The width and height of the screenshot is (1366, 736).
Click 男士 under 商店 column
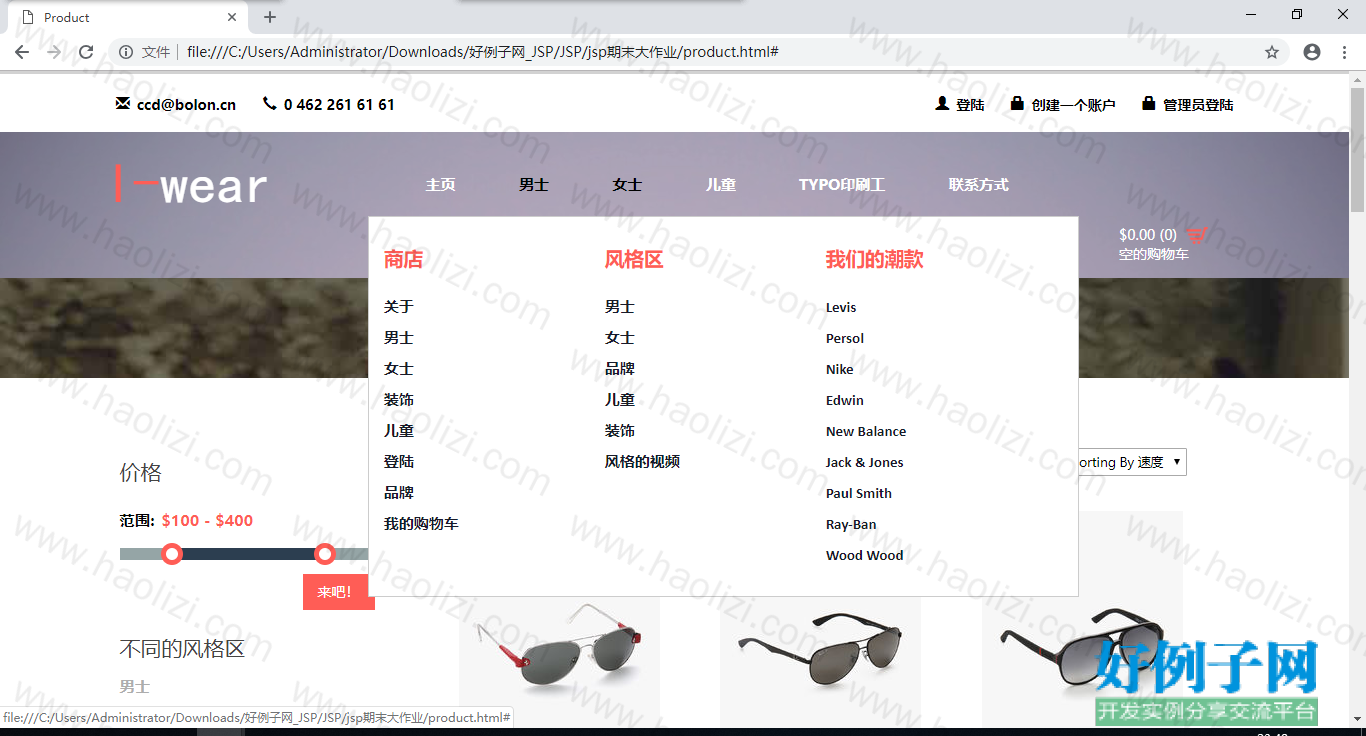point(399,338)
